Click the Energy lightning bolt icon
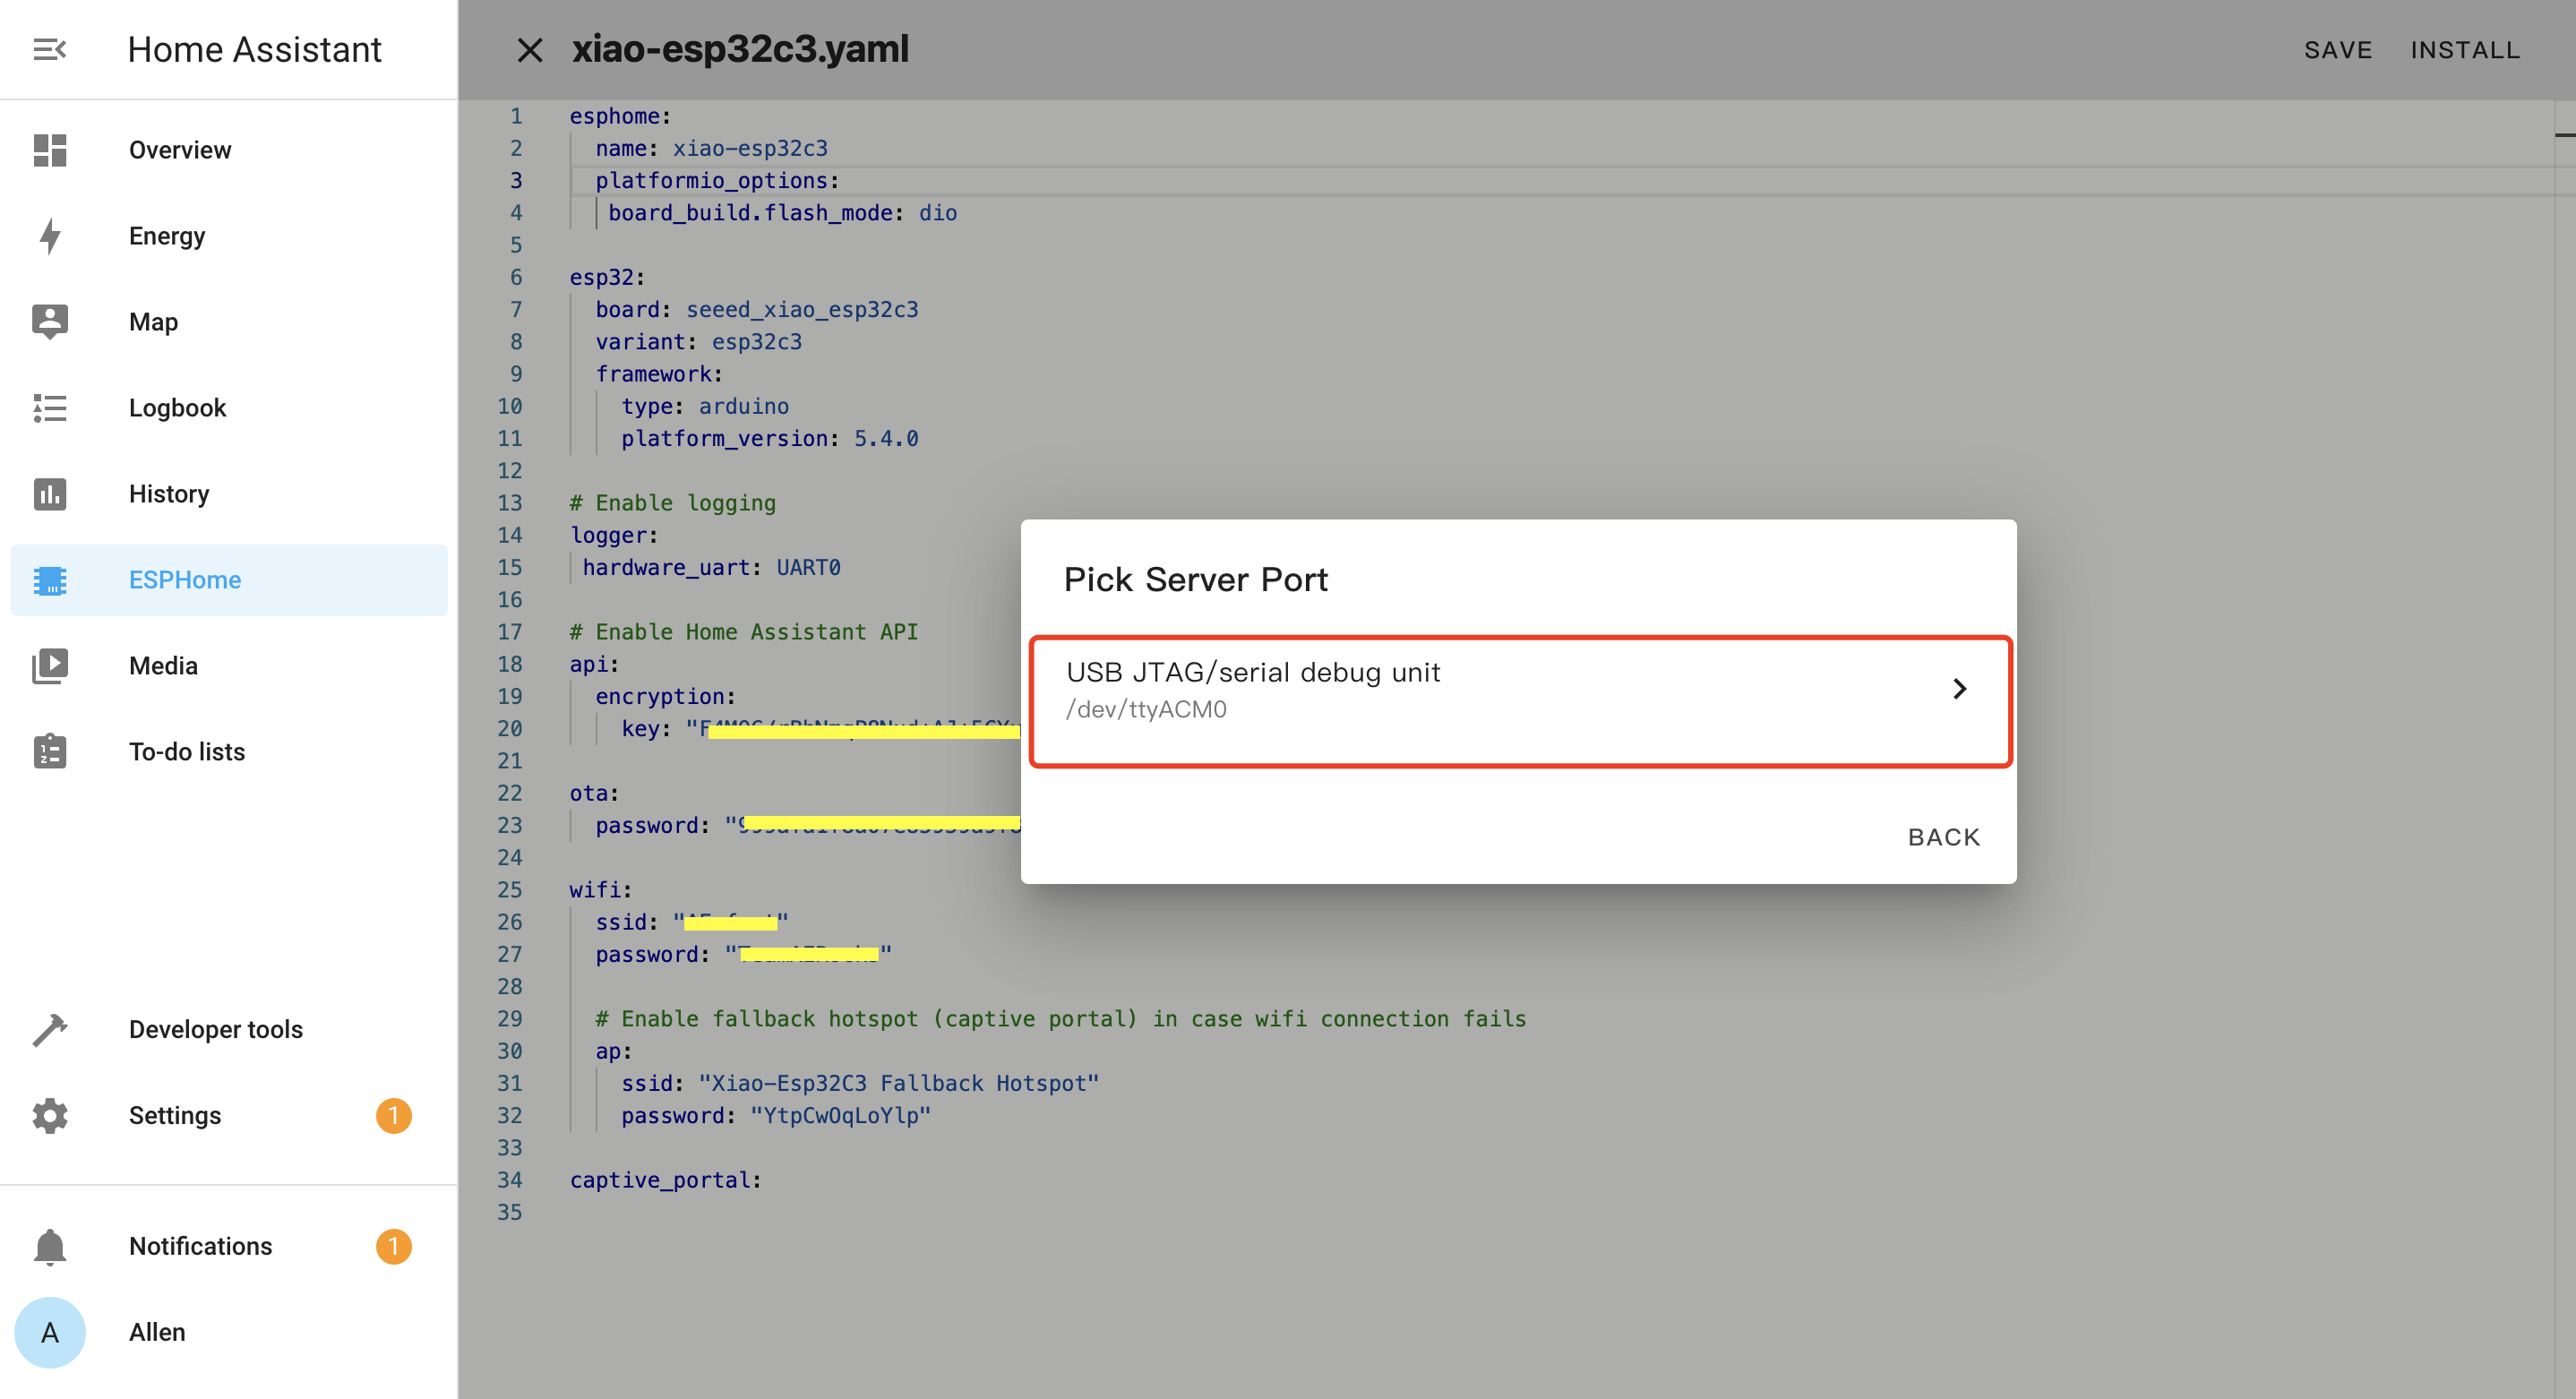 (x=49, y=236)
